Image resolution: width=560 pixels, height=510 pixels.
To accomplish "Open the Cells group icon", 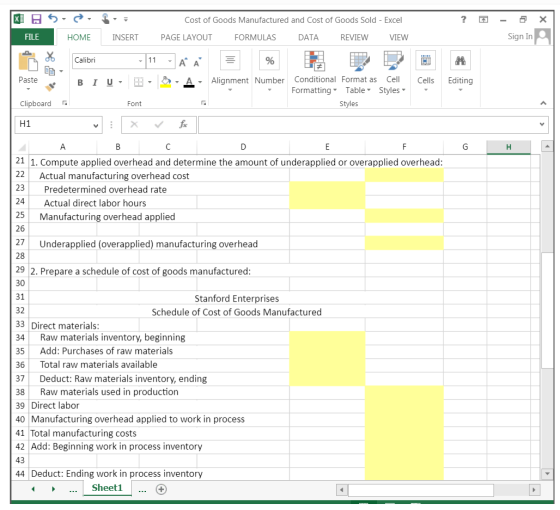I will [x=425, y=60].
